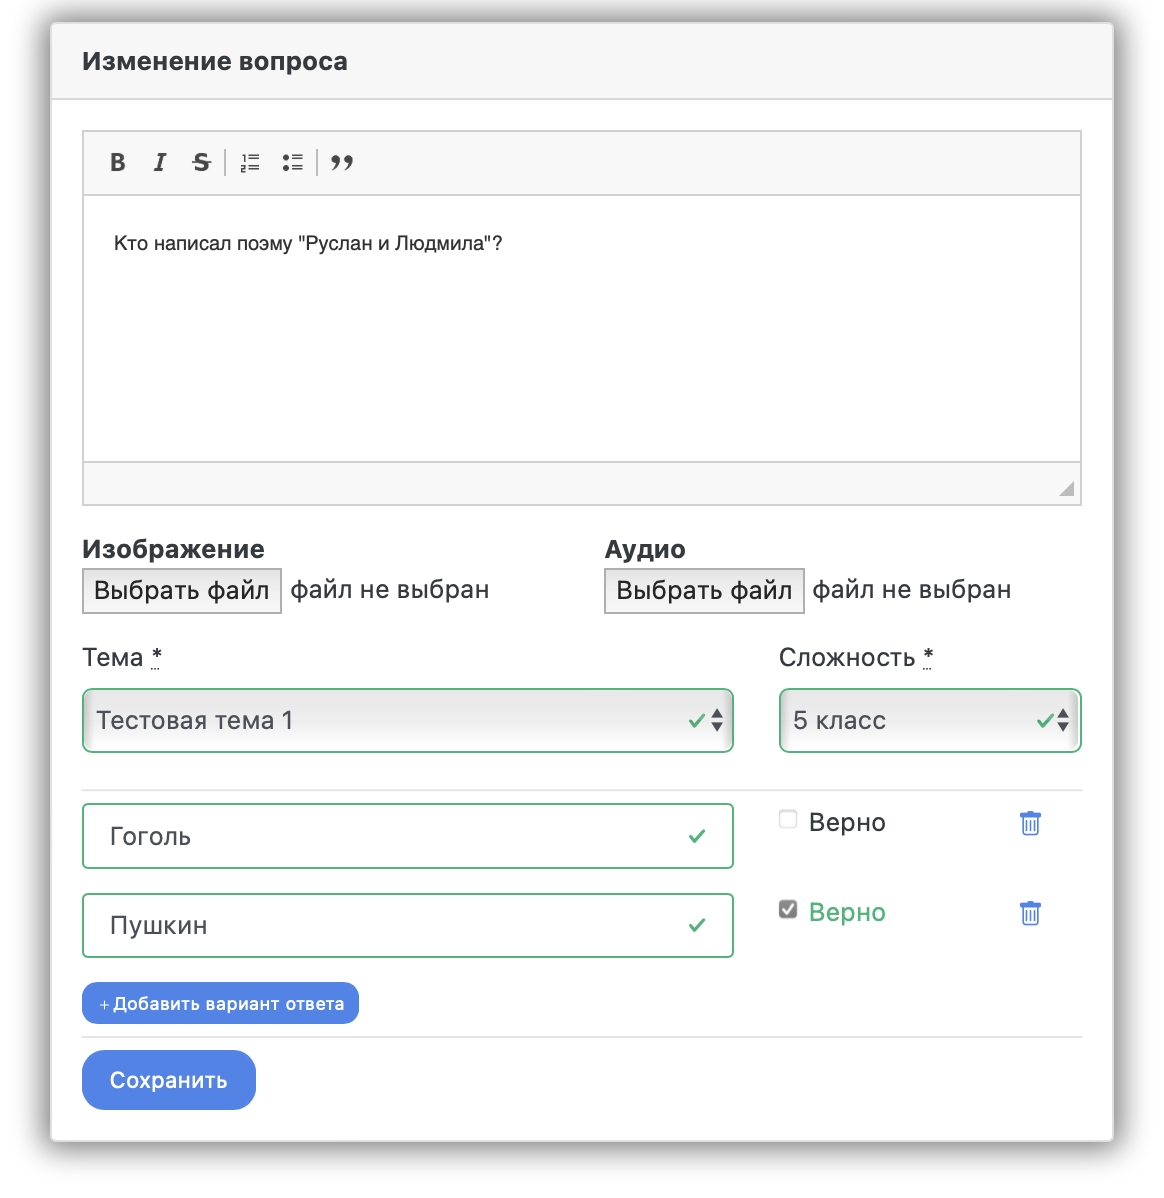1164x1198 pixels.
Task: Toggle strikethrough text formatting
Action: (201, 162)
